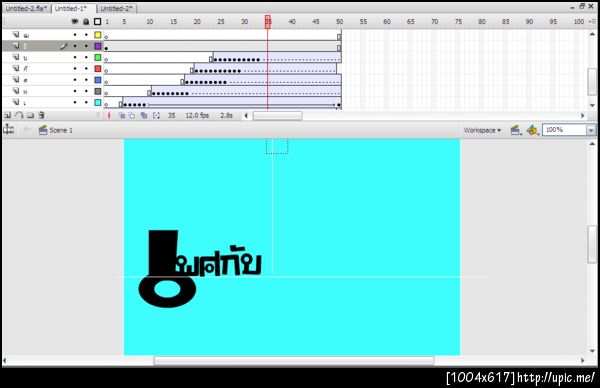
Task: Enable the Onion Skin Outlines icon
Action: tap(132, 115)
